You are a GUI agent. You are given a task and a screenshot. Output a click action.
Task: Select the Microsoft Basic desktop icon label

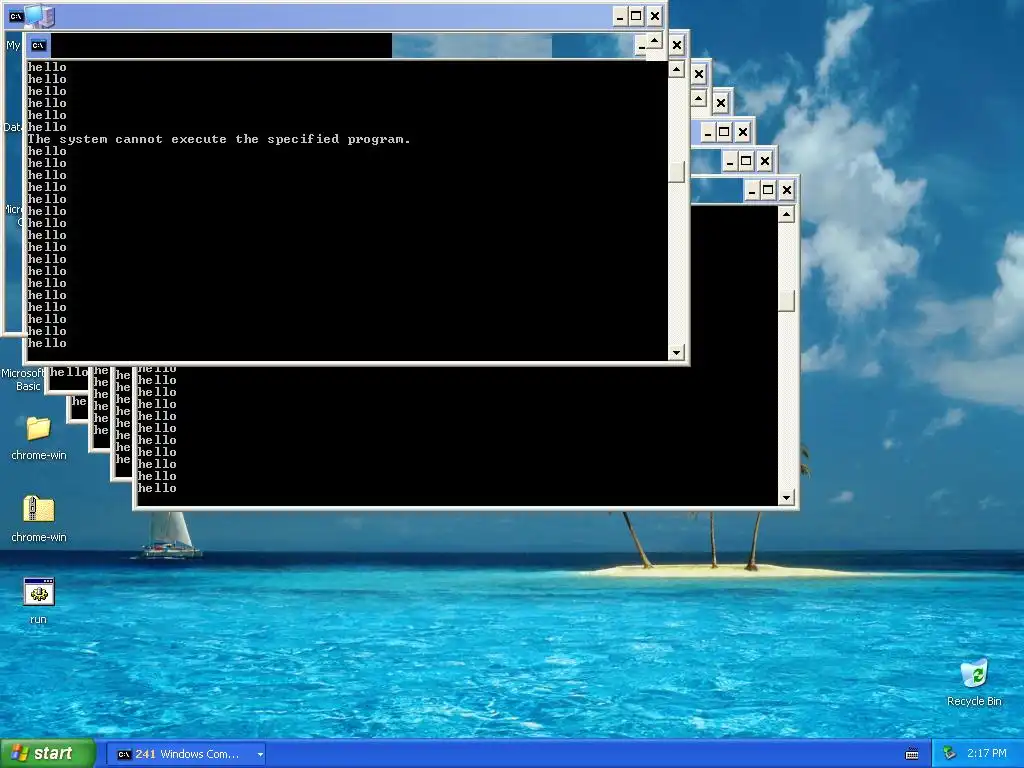point(24,379)
